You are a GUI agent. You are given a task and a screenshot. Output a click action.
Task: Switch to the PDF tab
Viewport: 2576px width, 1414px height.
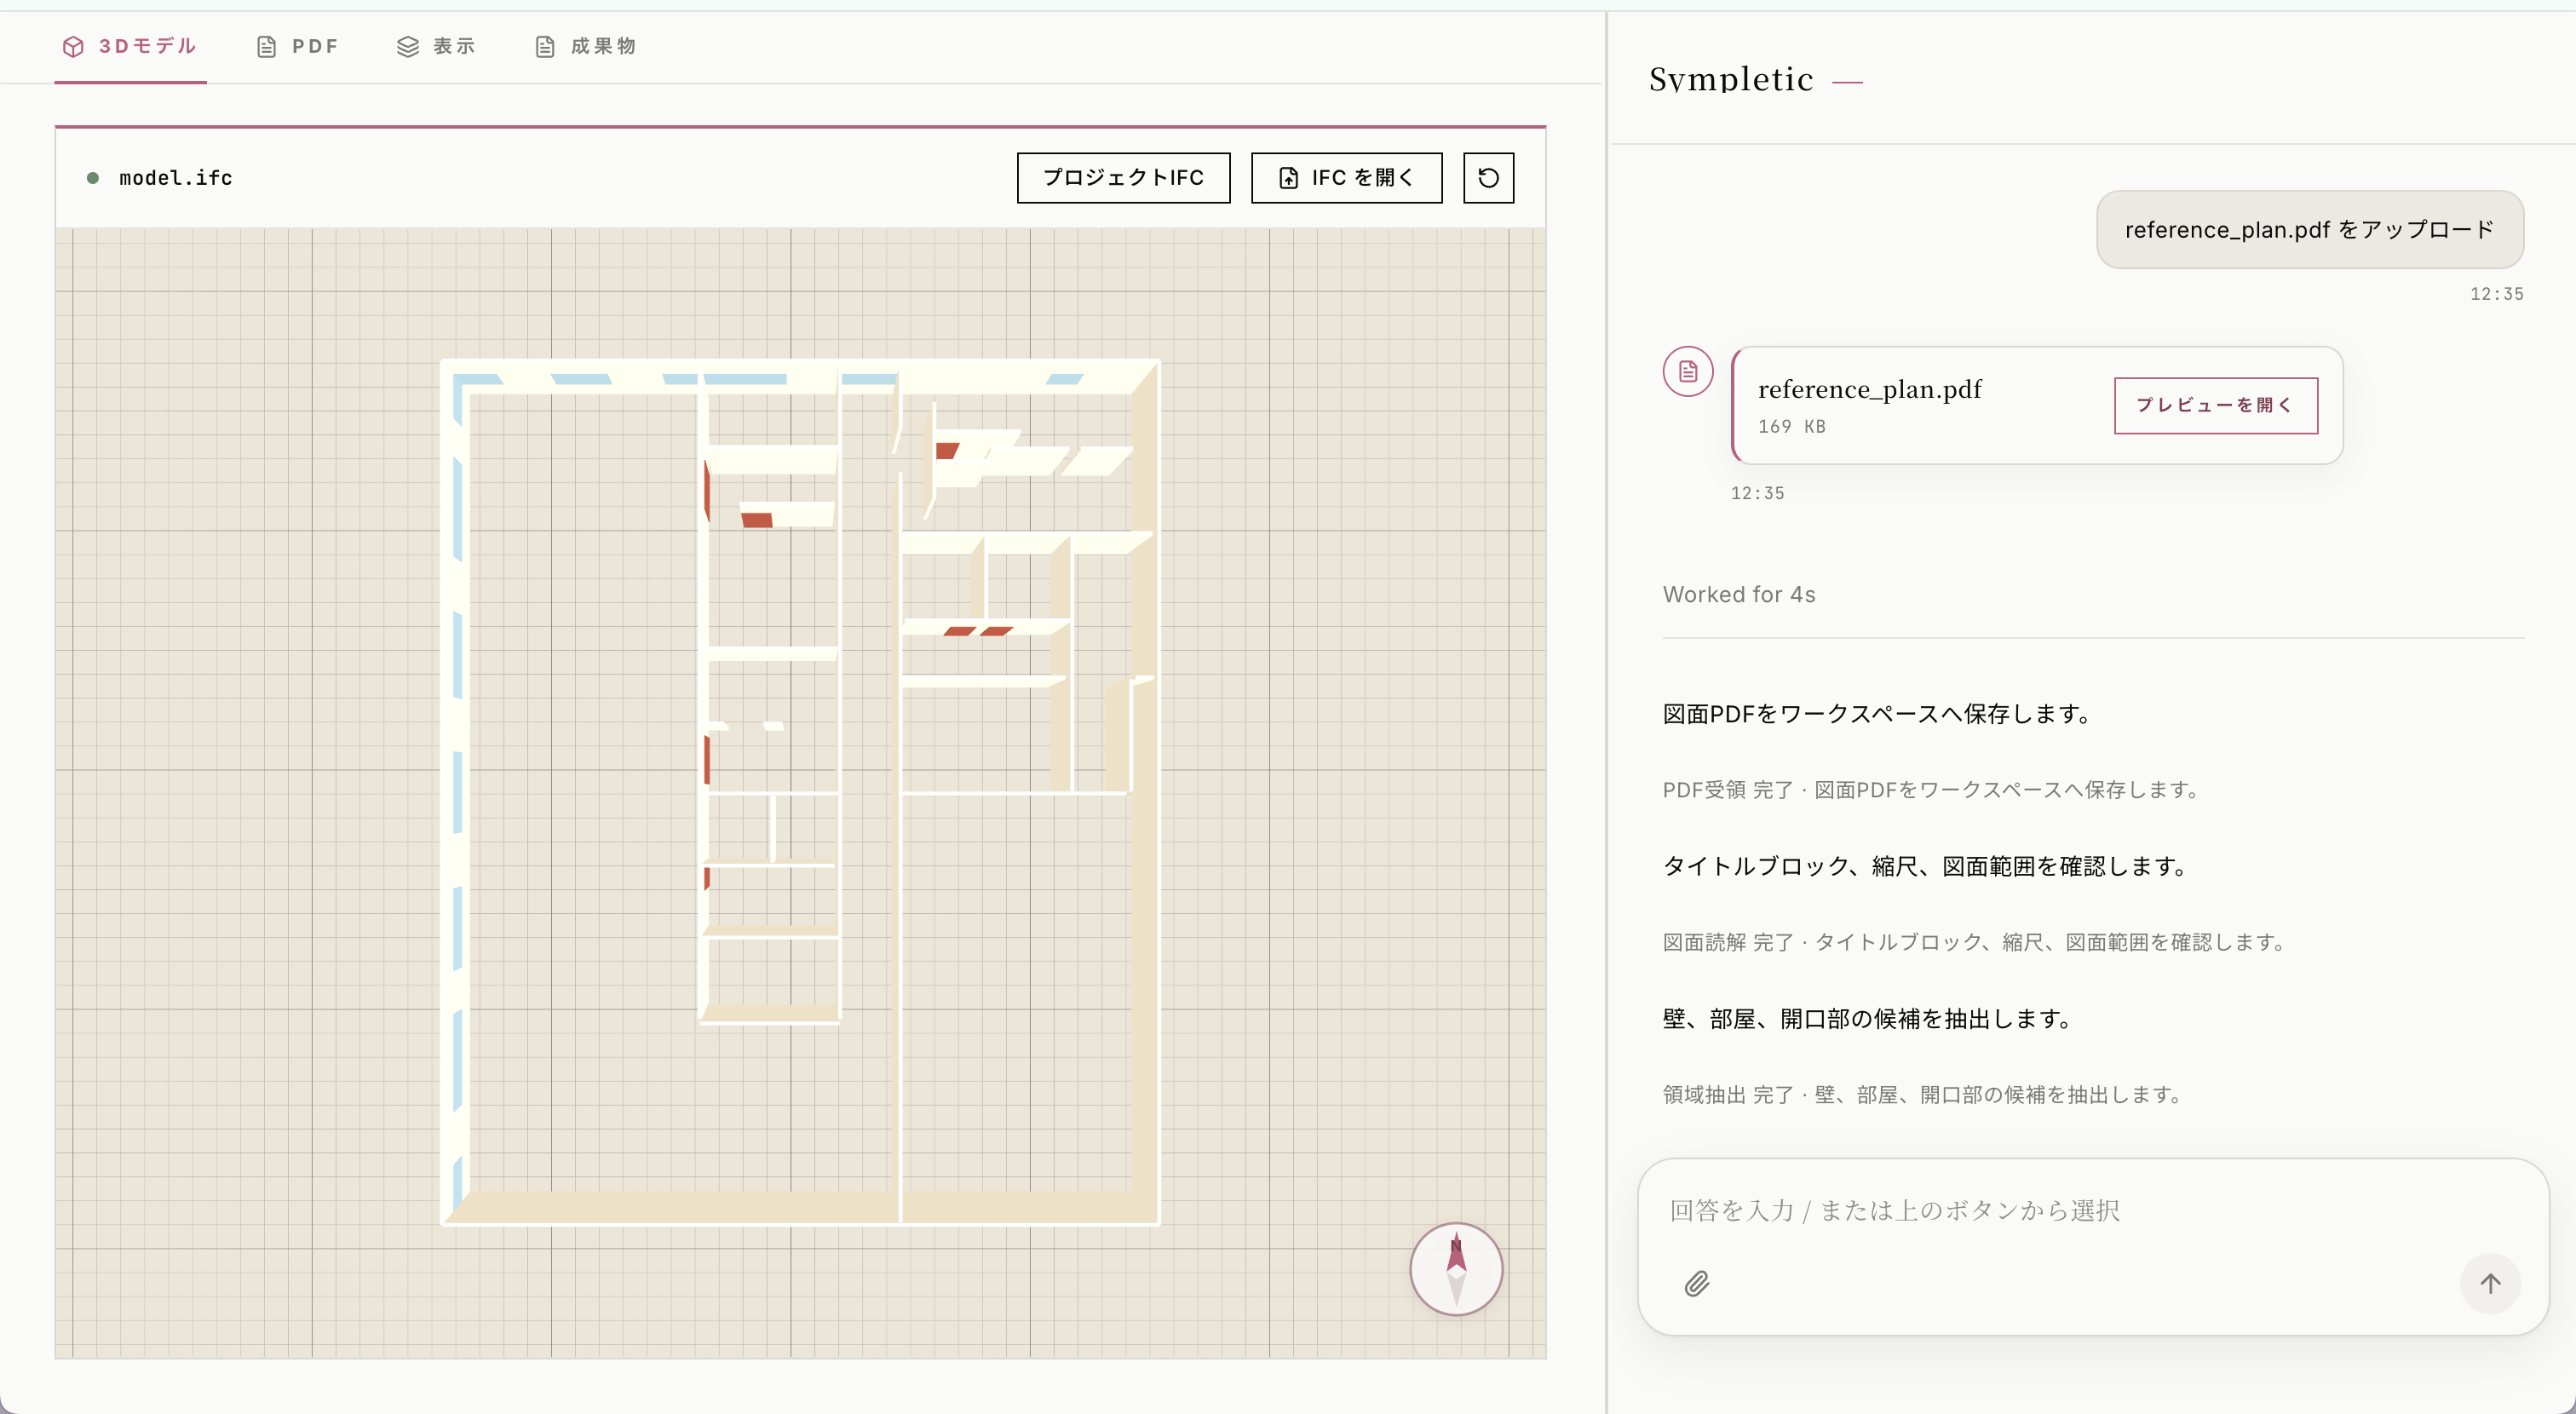[x=298, y=47]
